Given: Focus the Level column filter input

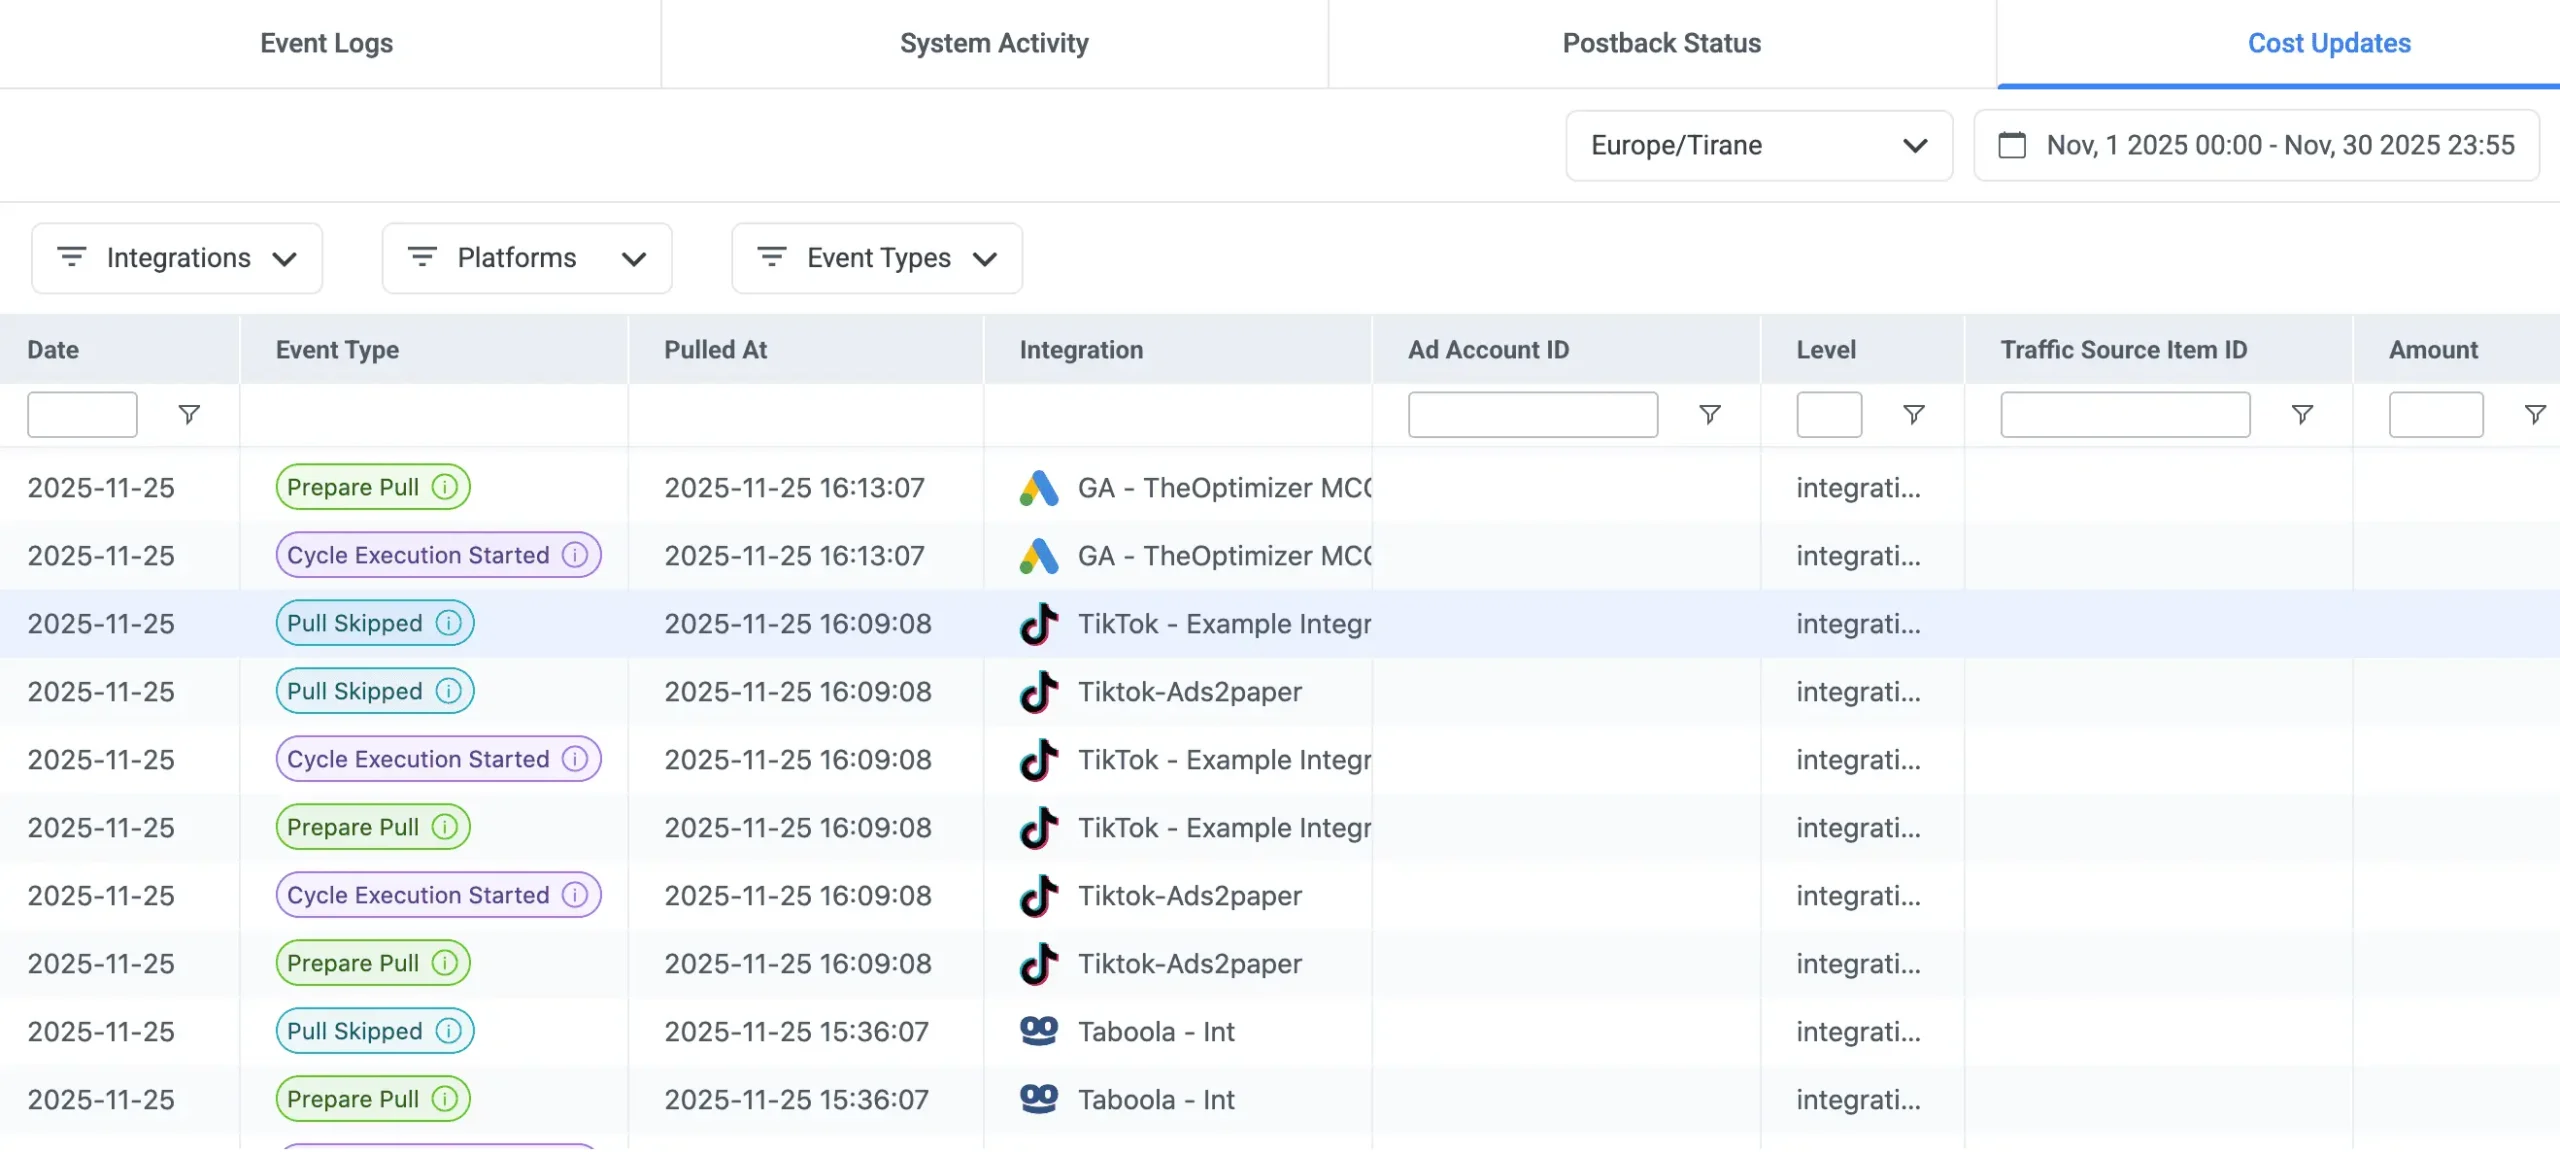Looking at the screenshot, I should pyautogui.click(x=1829, y=414).
